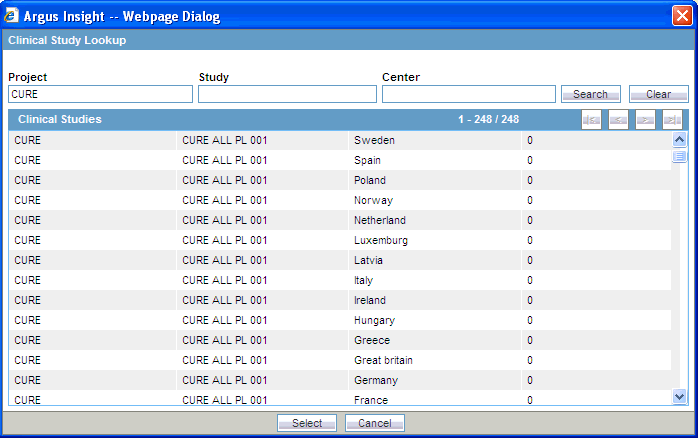The height and width of the screenshot is (438, 698).
Task: Click the 0 value in Poland row
Action: coord(530,180)
